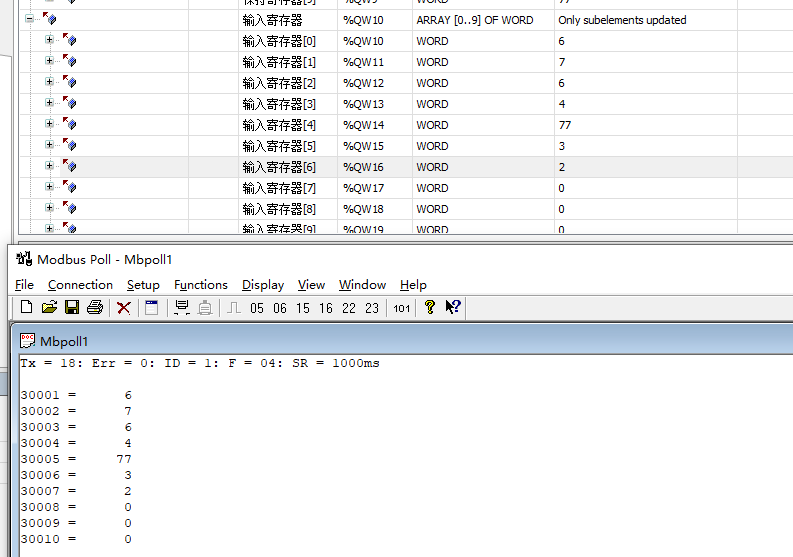The height and width of the screenshot is (557, 793).
Task: Click the channel icon in 输入寄存器[8] row
Action: 69,207
